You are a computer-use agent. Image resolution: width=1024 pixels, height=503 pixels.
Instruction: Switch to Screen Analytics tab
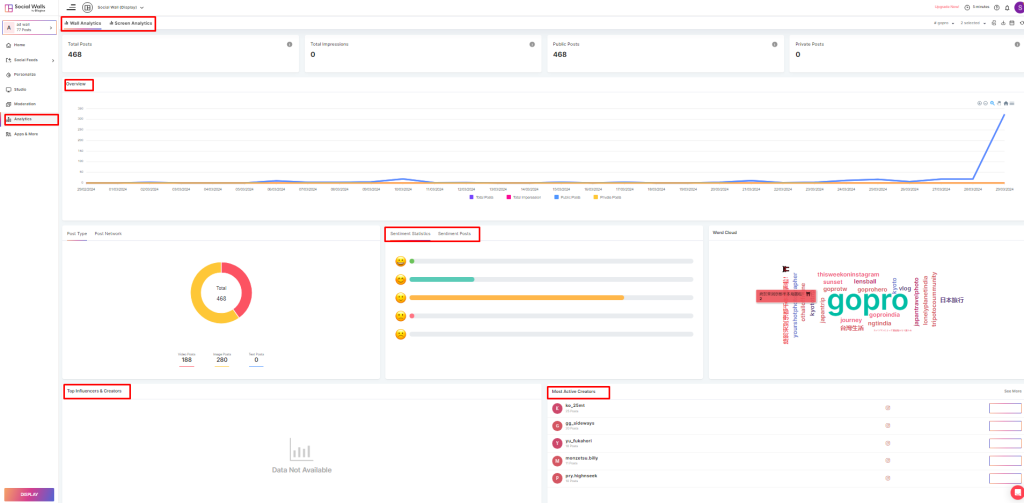(x=131, y=23)
